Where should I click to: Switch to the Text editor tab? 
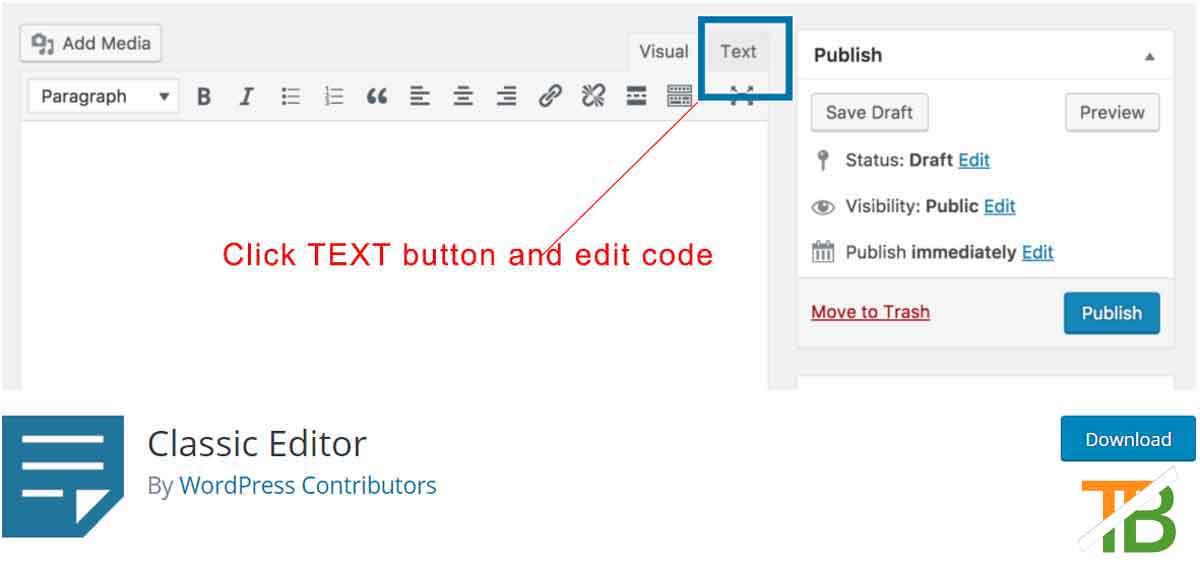(x=738, y=52)
